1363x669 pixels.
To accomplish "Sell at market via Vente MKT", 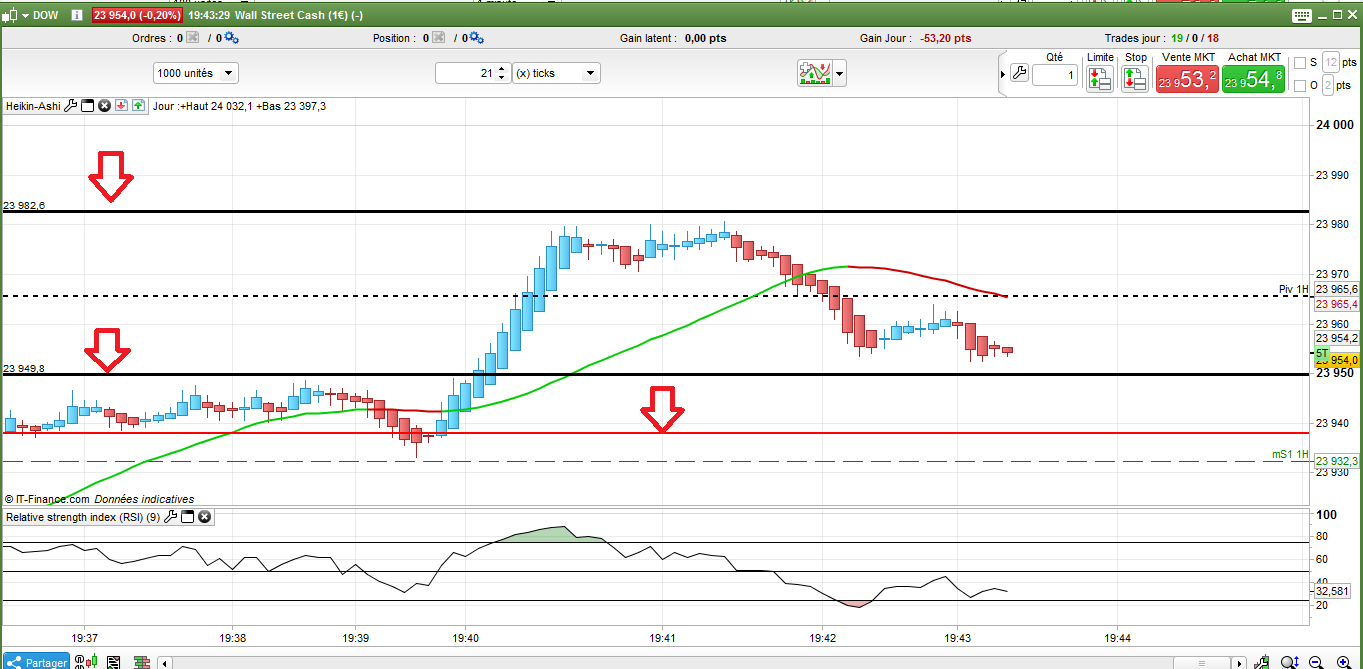I will [1187, 79].
